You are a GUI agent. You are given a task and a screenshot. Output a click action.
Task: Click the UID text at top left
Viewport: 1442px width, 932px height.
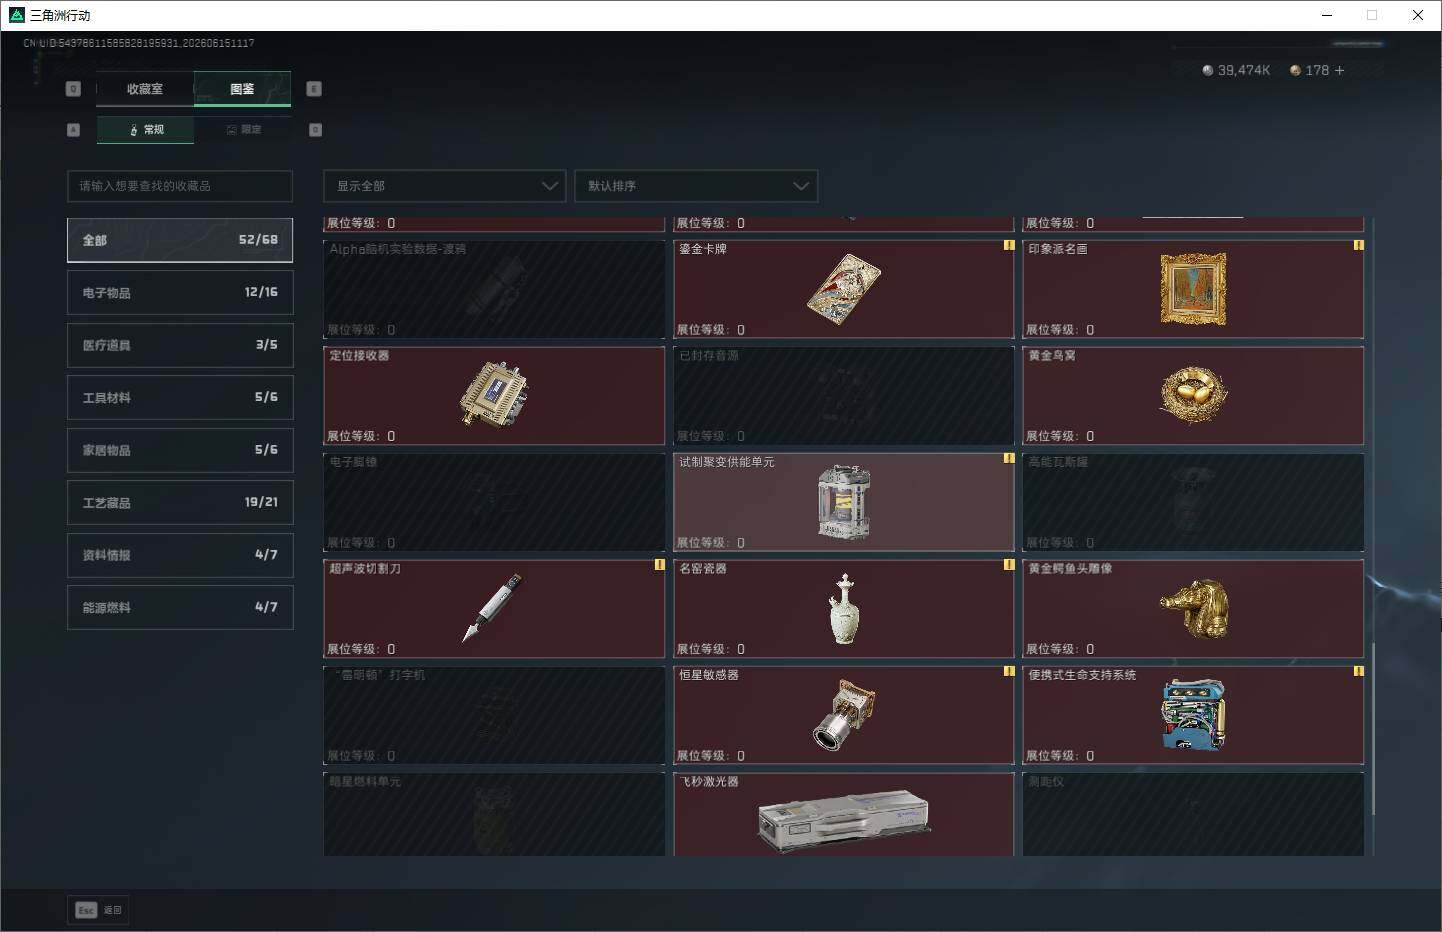[x=139, y=43]
